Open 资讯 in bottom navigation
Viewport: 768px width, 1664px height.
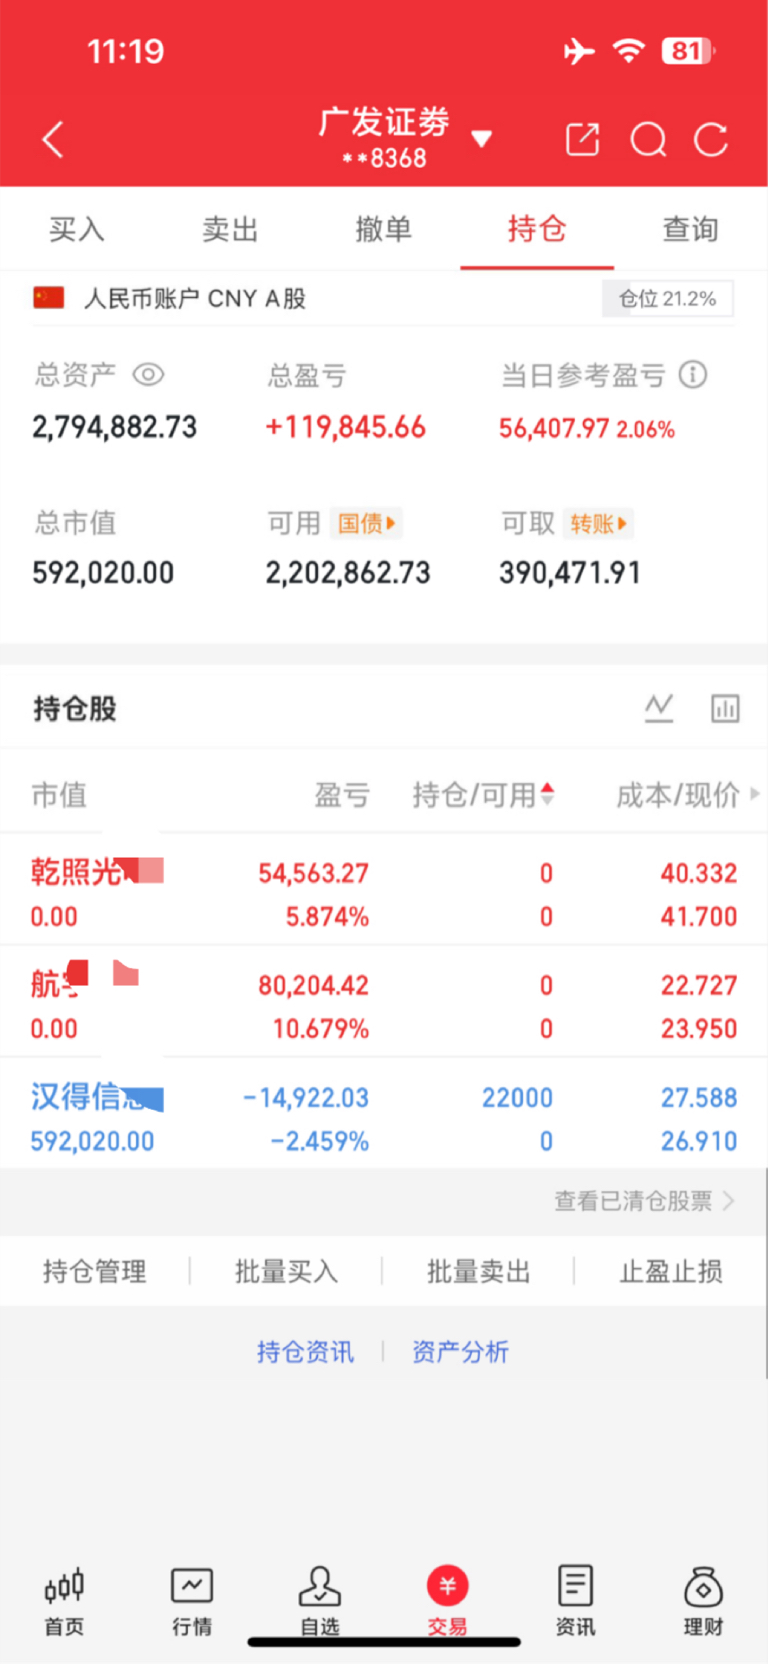(575, 1600)
